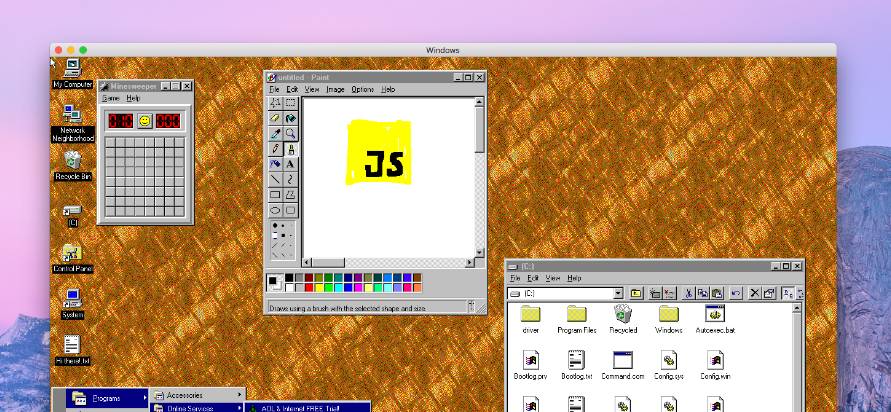
Task: Click Disconnect Net Drive icon in C: toolbar
Action: coord(669,293)
